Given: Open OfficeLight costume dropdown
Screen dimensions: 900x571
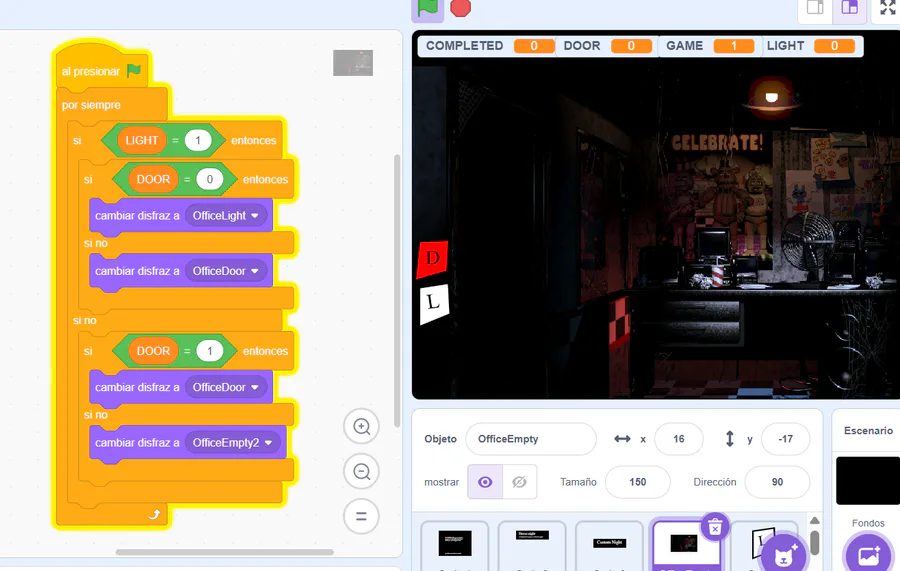Looking at the screenshot, I should pos(226,216).
